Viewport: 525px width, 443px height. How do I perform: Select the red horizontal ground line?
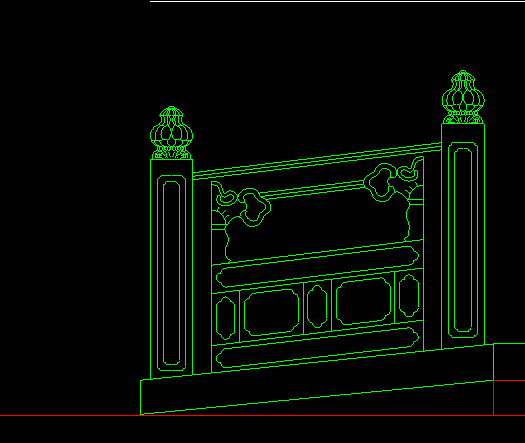(262, 416)
